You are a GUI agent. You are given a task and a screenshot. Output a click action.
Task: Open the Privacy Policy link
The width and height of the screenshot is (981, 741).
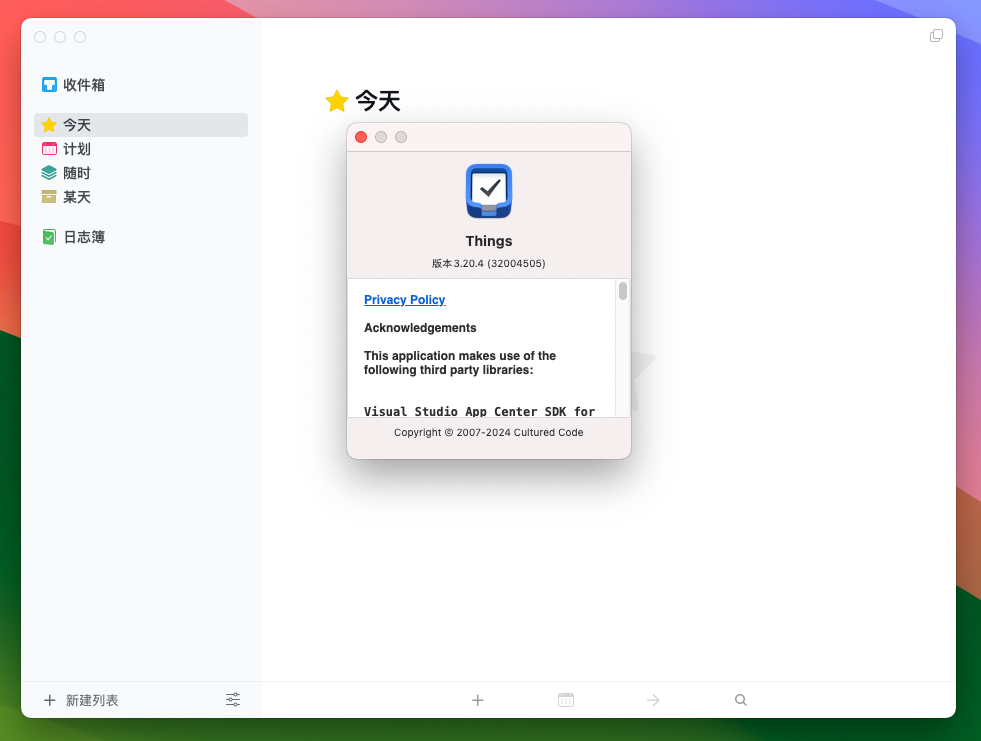pos(404,299)
